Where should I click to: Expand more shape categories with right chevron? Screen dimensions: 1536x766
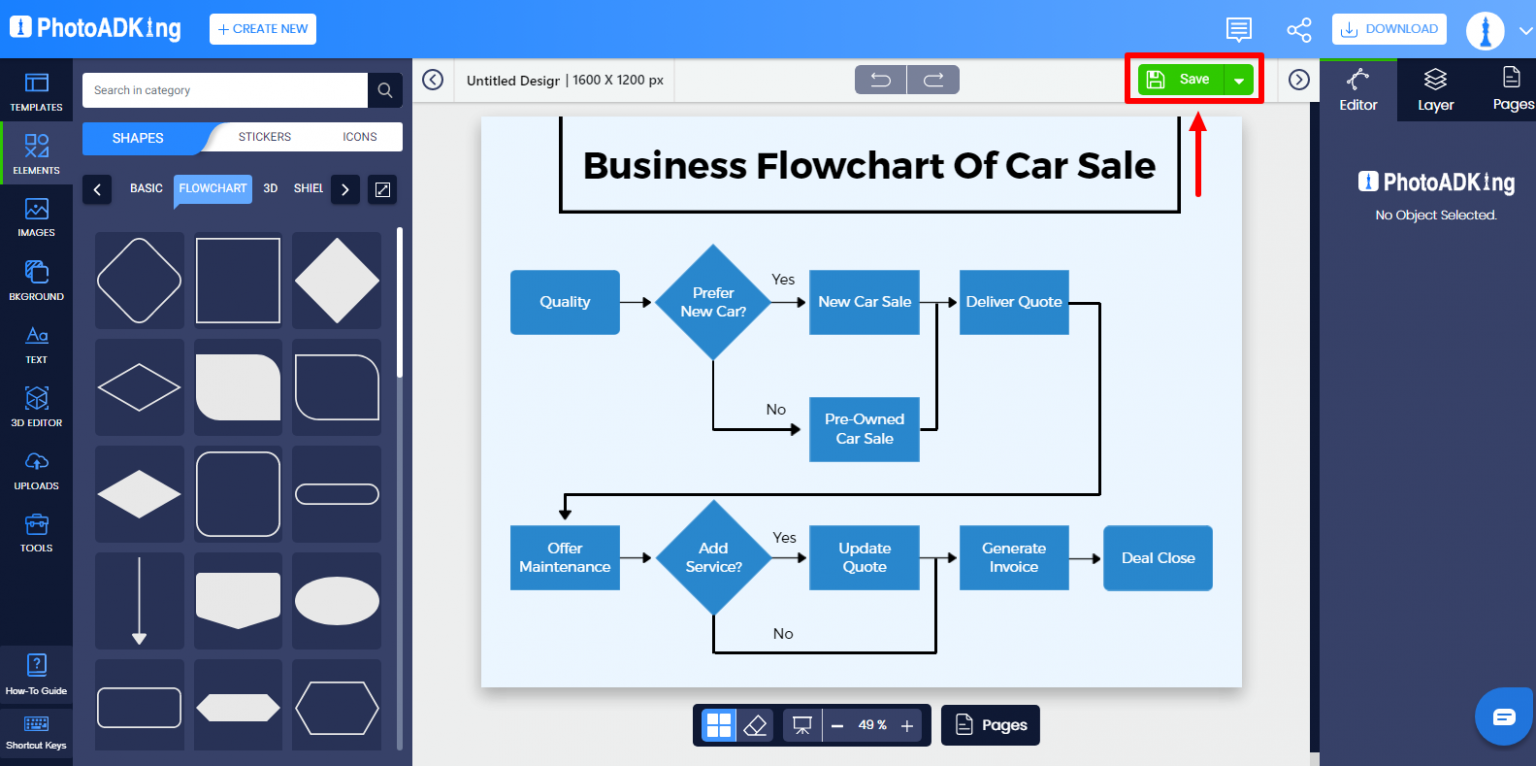345,189
